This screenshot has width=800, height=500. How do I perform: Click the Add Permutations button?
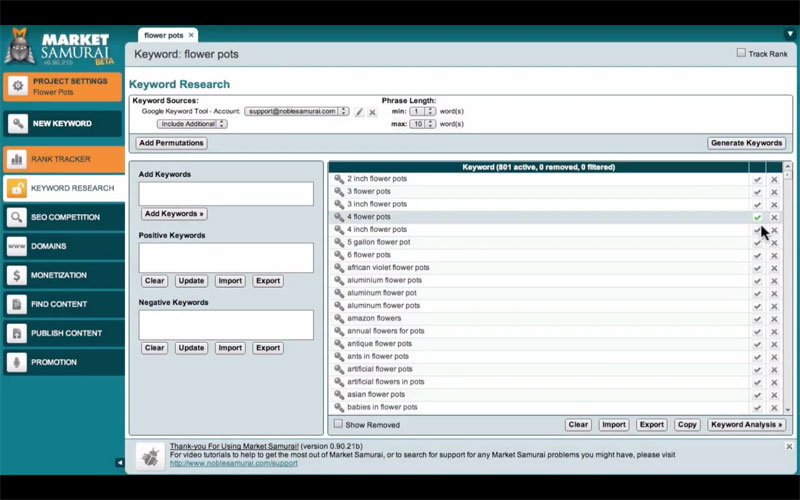coord(171,143)
